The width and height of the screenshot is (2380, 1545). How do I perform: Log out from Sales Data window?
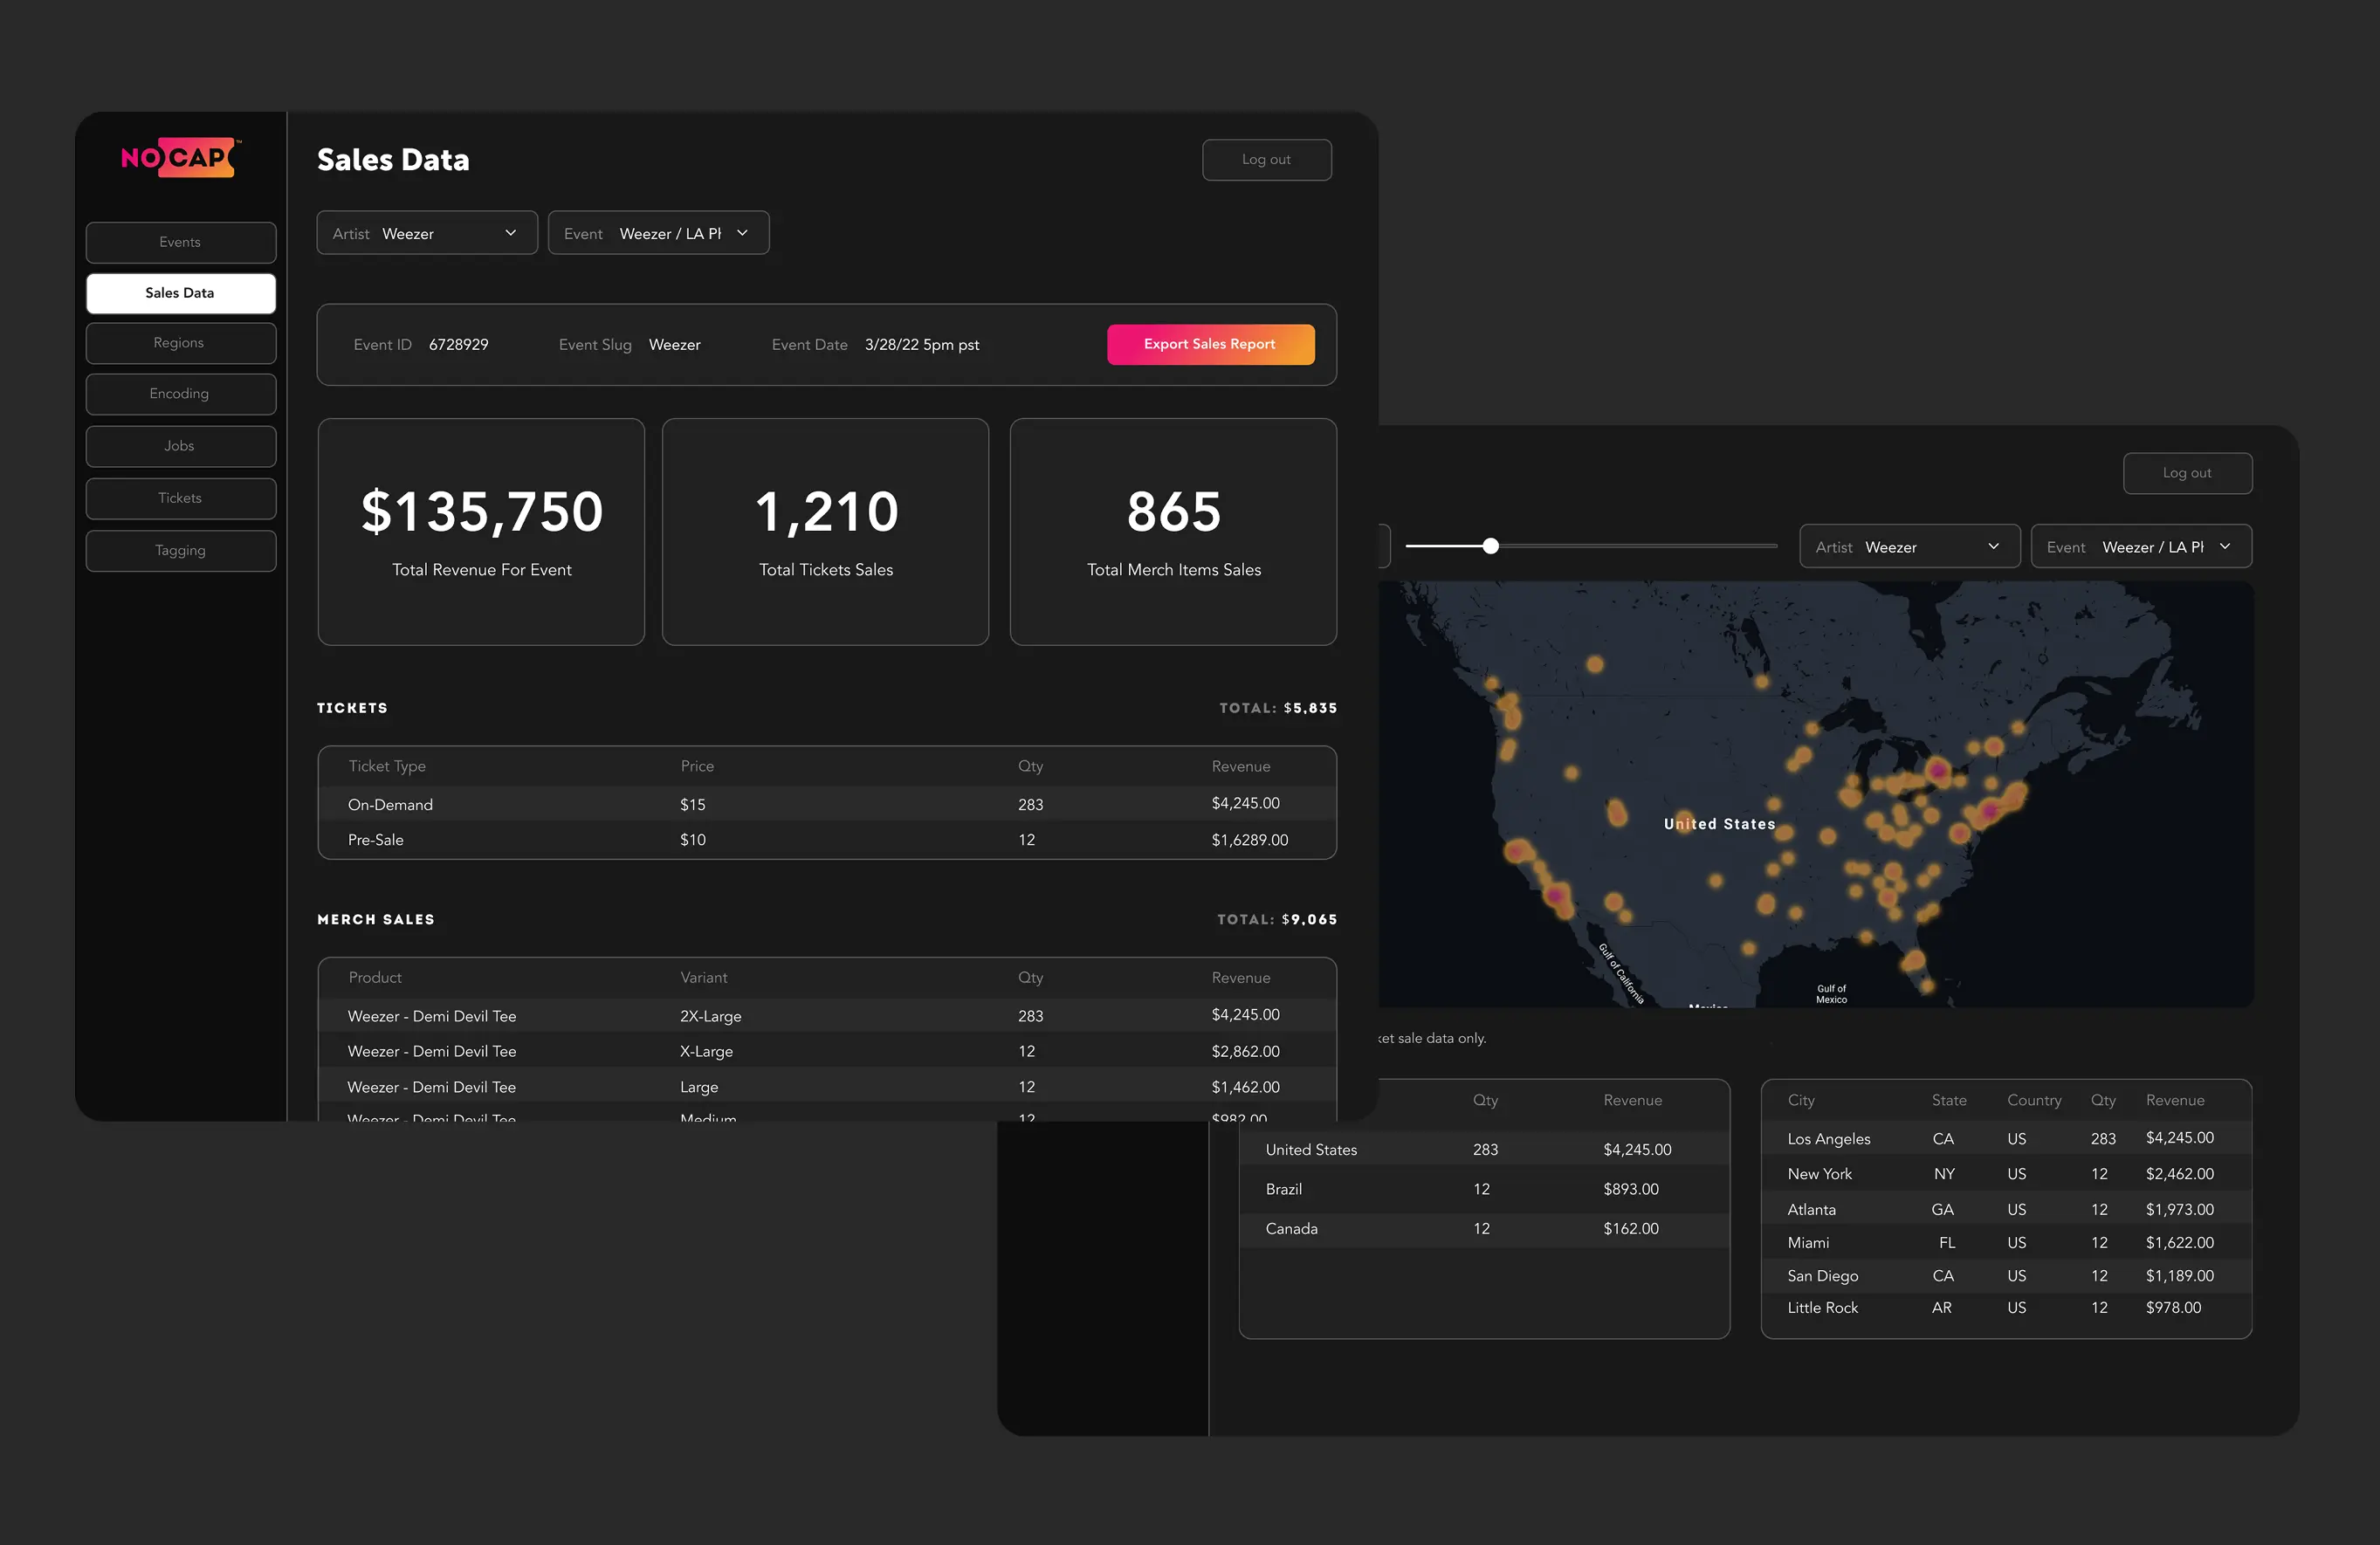(x=1266, y=160)
